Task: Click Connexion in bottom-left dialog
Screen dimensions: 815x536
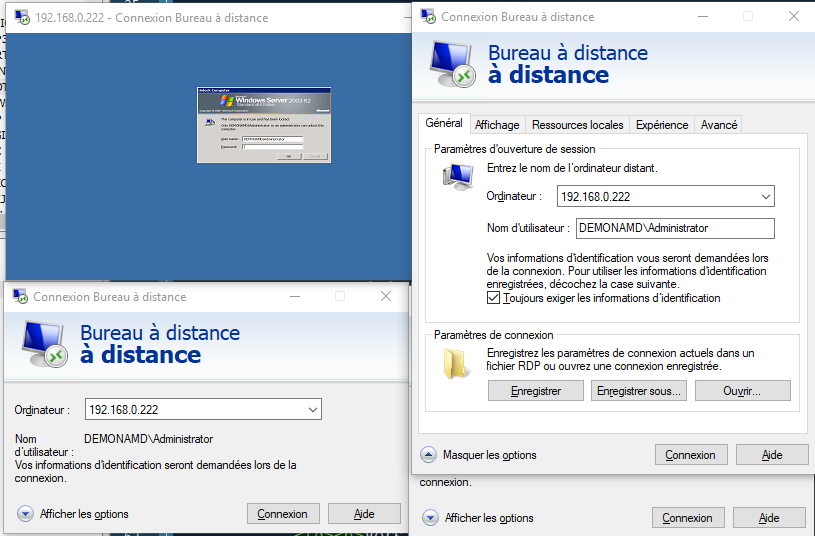Action: [x=283, y=514]
